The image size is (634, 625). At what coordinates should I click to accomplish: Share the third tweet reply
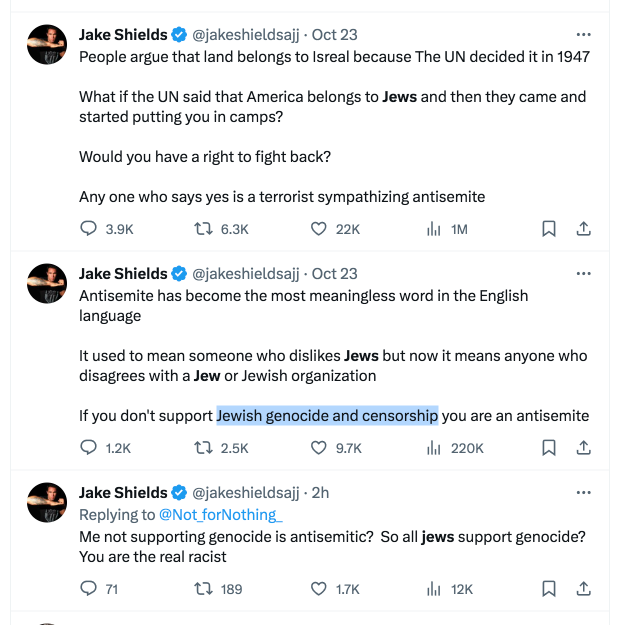pyautogui.click(x=584, y=589)
